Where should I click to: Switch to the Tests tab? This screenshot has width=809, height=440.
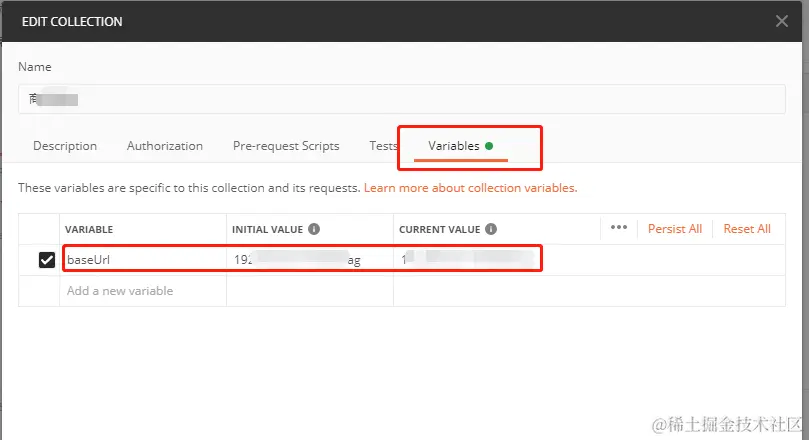383,146
